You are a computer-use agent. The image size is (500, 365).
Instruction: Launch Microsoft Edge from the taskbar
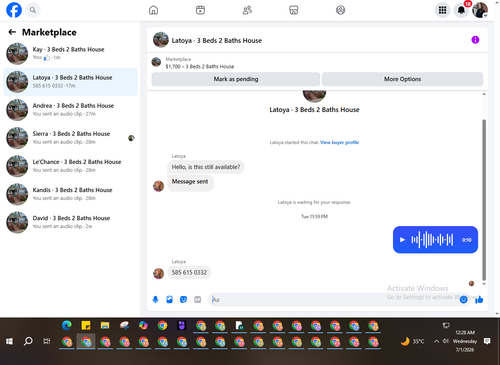pyautogui.click(x=67, y=325)
